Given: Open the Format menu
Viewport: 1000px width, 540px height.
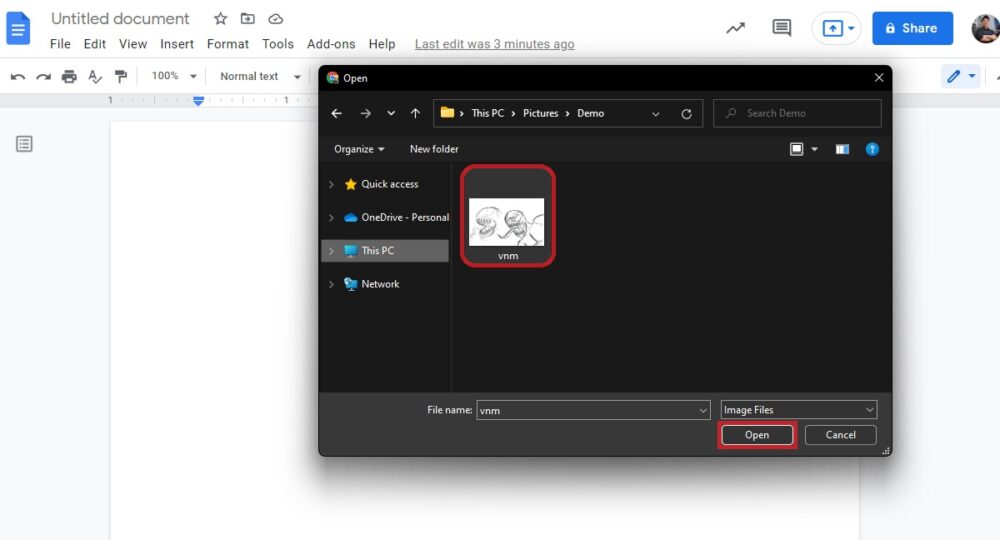Looking at the screenshot, I should pyautogui.click(x=228, y=44).
